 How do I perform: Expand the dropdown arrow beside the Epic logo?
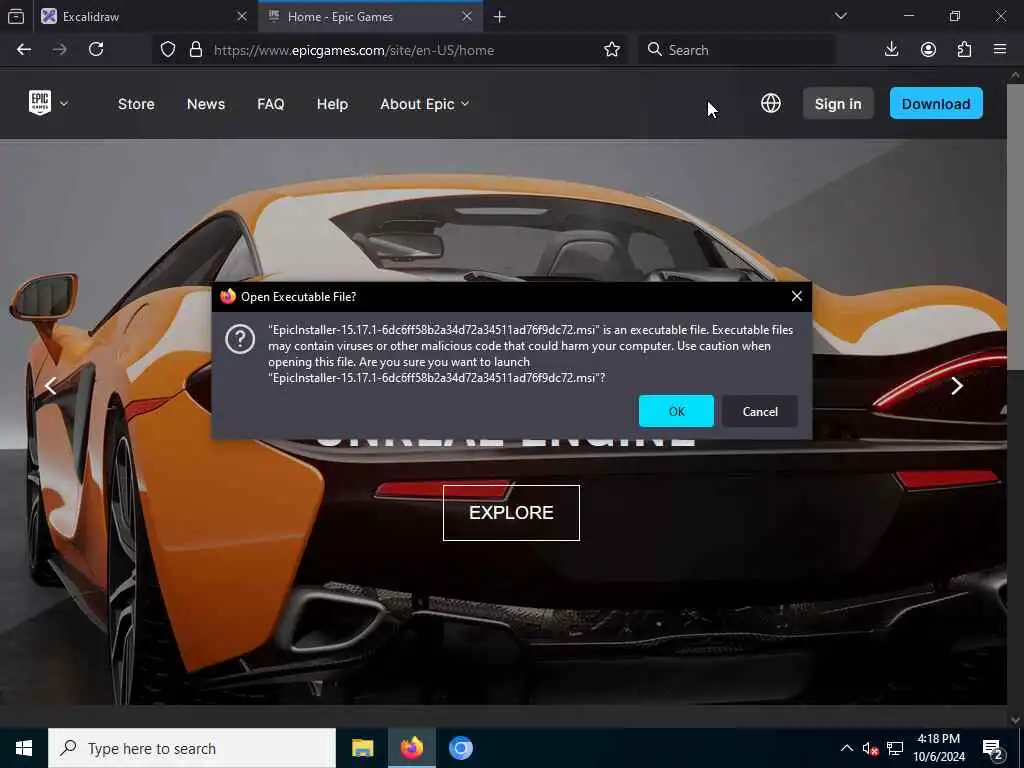pos(64,104)
